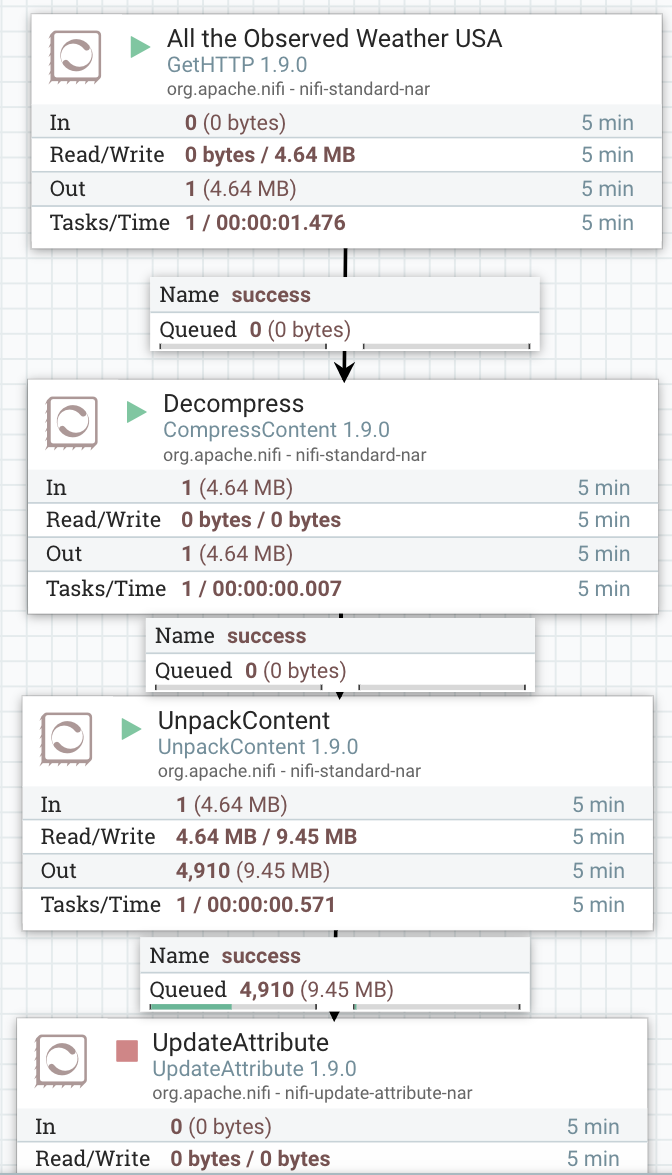The image size is (672, 1175).
Task: Click UnpackContent 'Read/Write 4.64 MB / 9.45 MB' row
Action: tap(337, 836)
